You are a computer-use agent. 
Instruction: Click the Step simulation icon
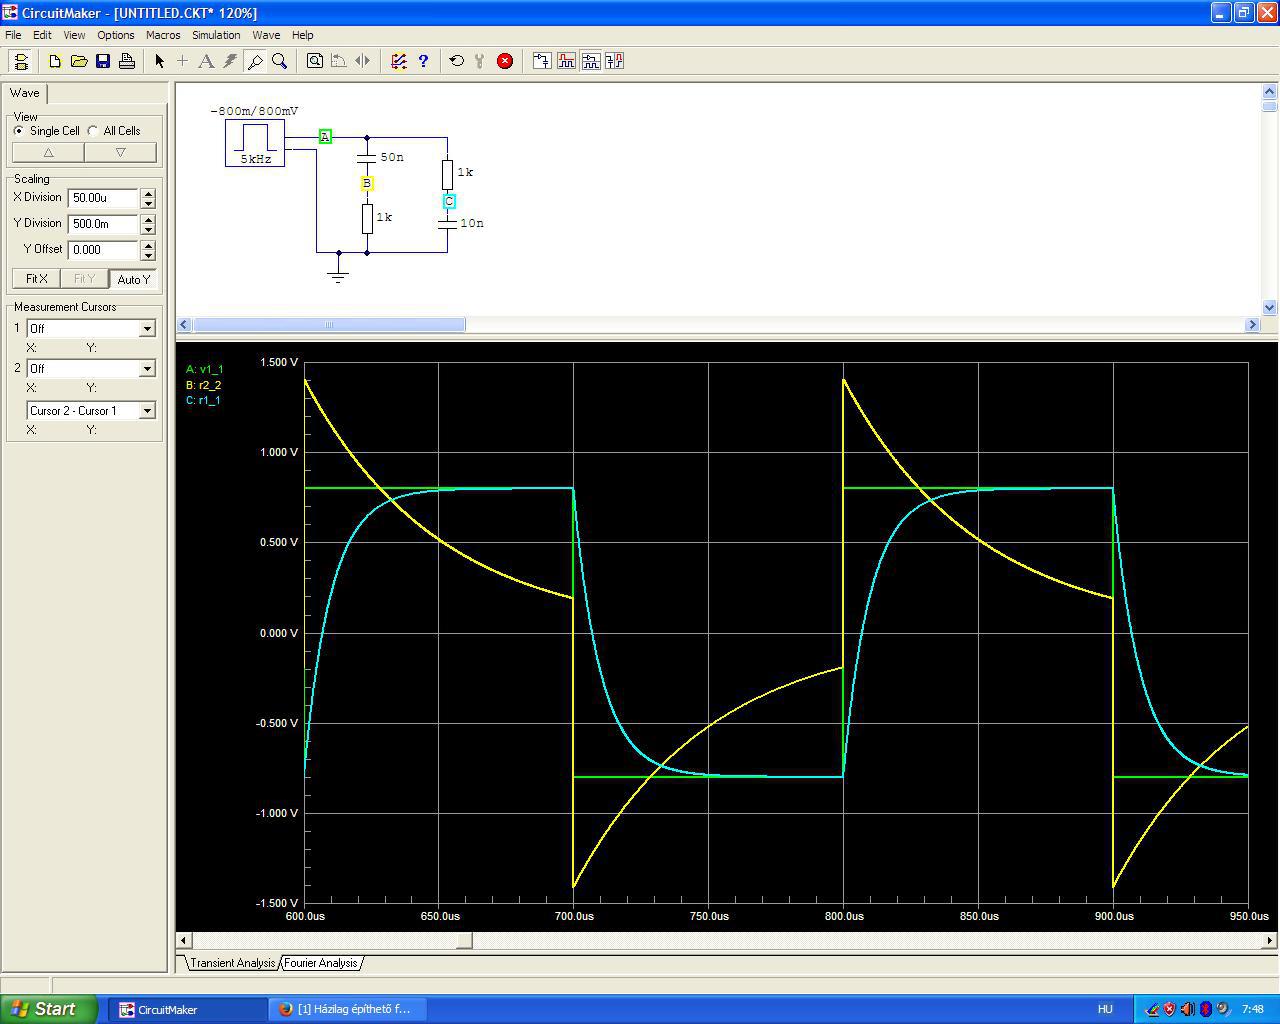point(481,61)
